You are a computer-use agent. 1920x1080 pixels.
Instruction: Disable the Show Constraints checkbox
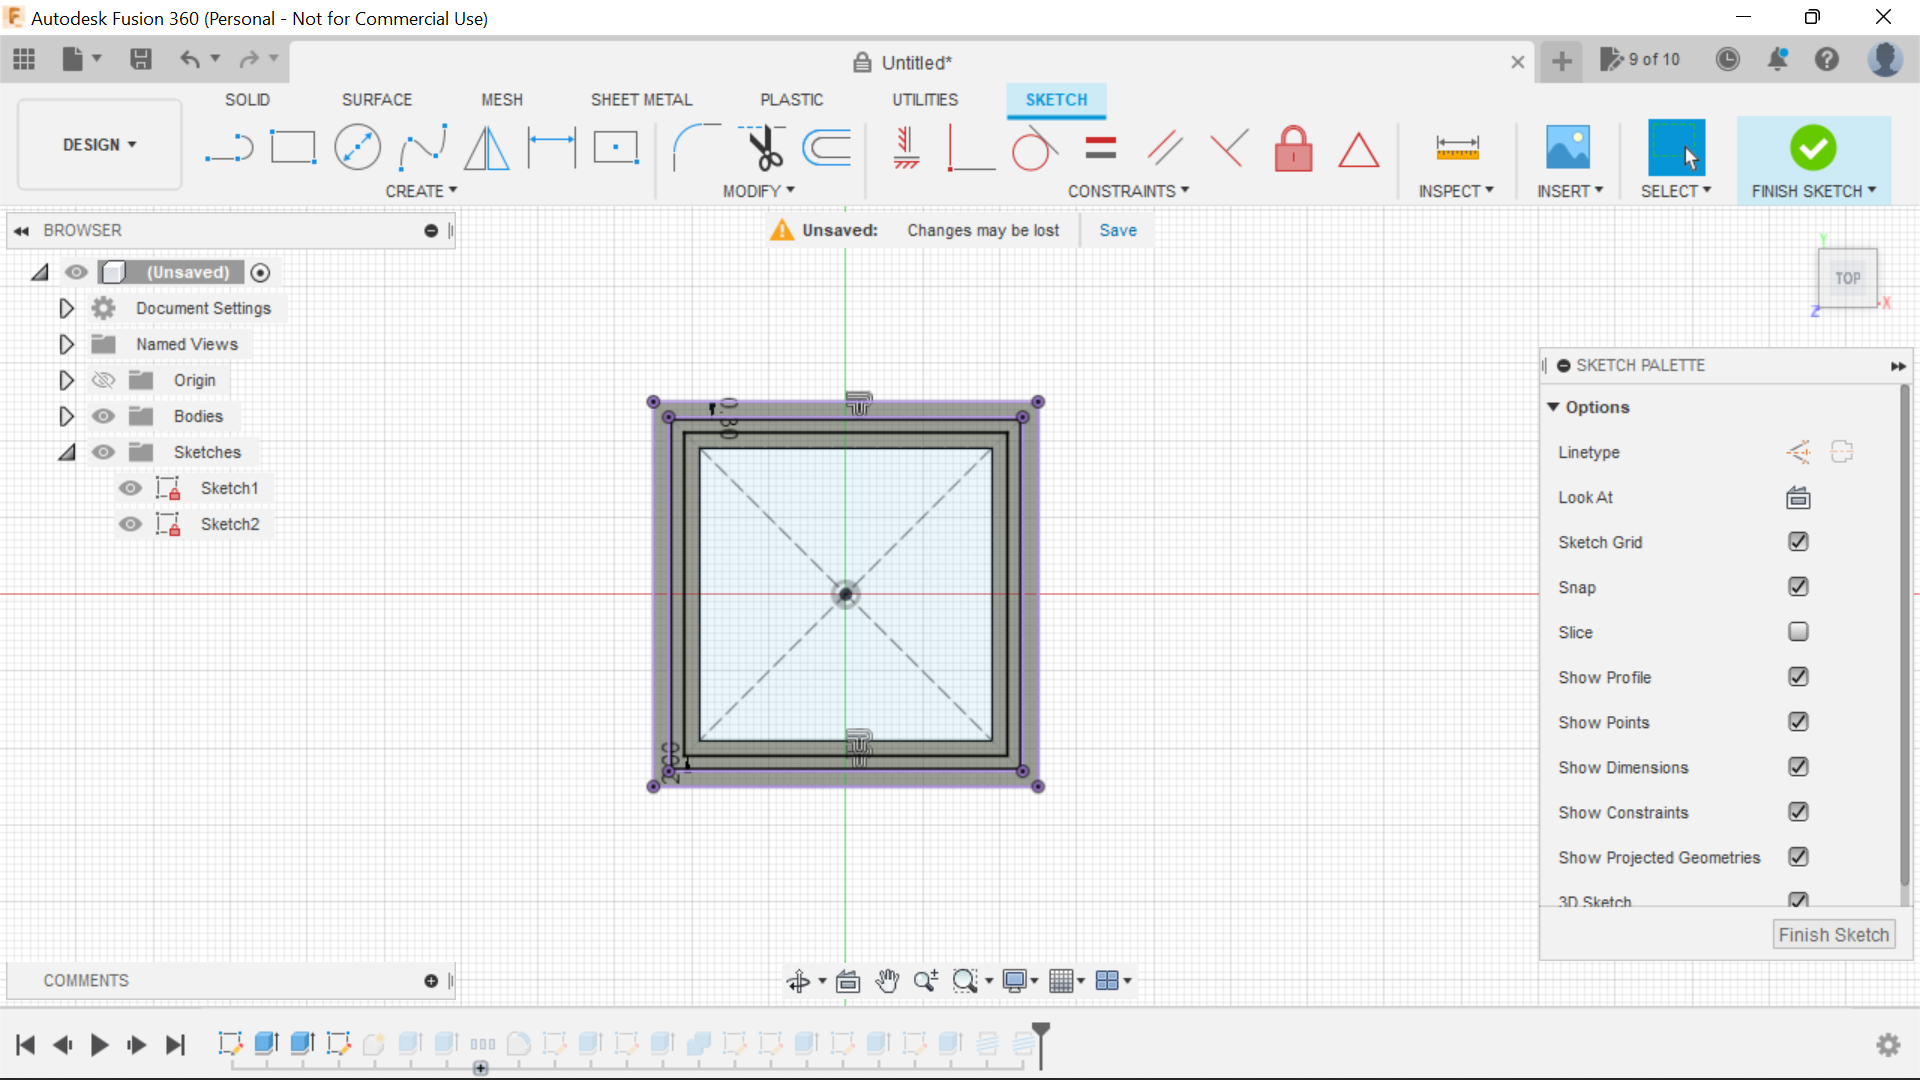tap(1798, 812)
